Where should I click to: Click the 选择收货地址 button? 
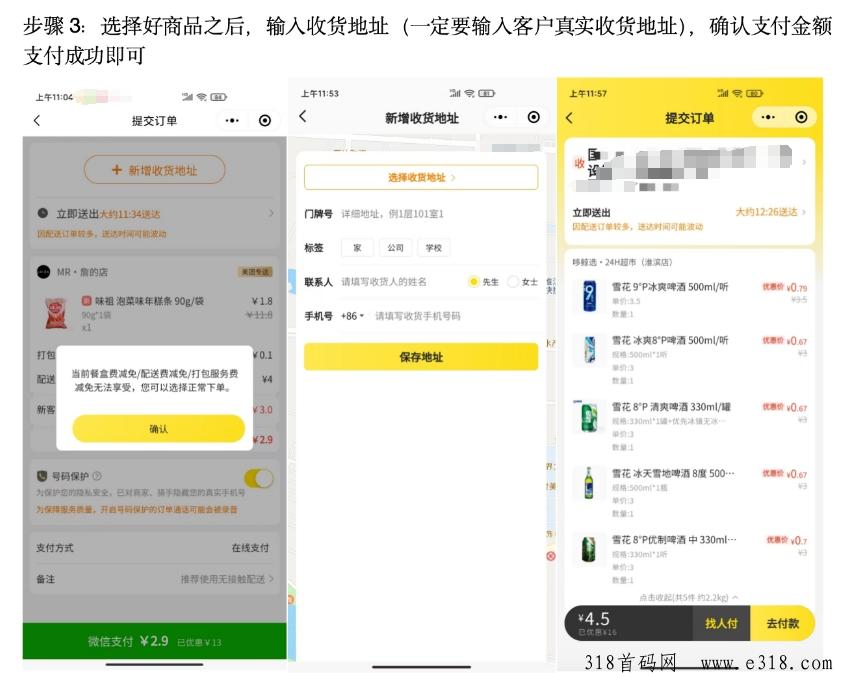pyautogui.click(x=421, y=177)
